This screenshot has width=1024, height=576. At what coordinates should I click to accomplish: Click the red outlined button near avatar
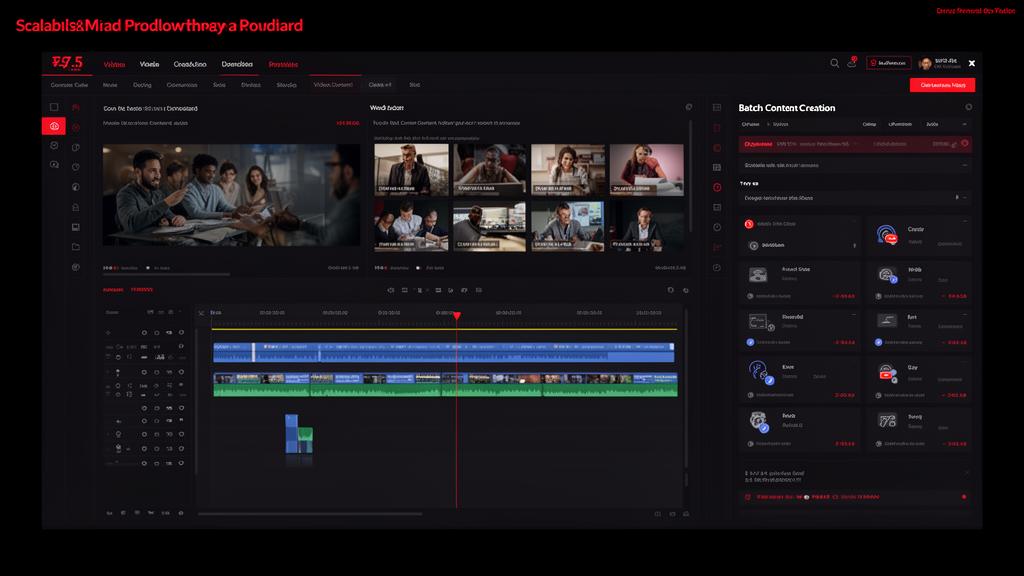tap(888, 63)
